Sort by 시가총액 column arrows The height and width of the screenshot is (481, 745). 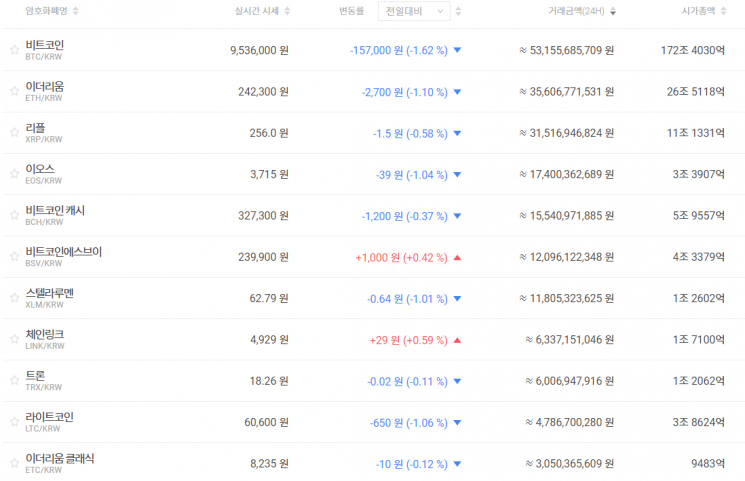click(x=723, y=11)
